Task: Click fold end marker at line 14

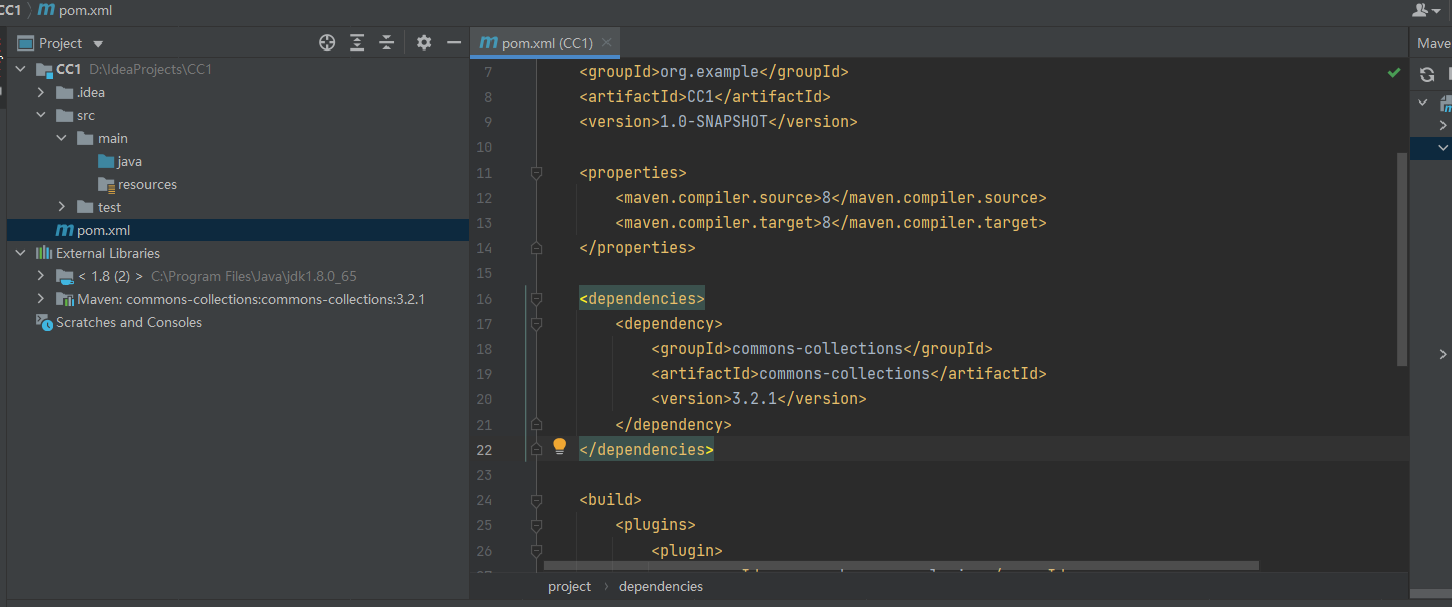Action: [x=536, y=247]
